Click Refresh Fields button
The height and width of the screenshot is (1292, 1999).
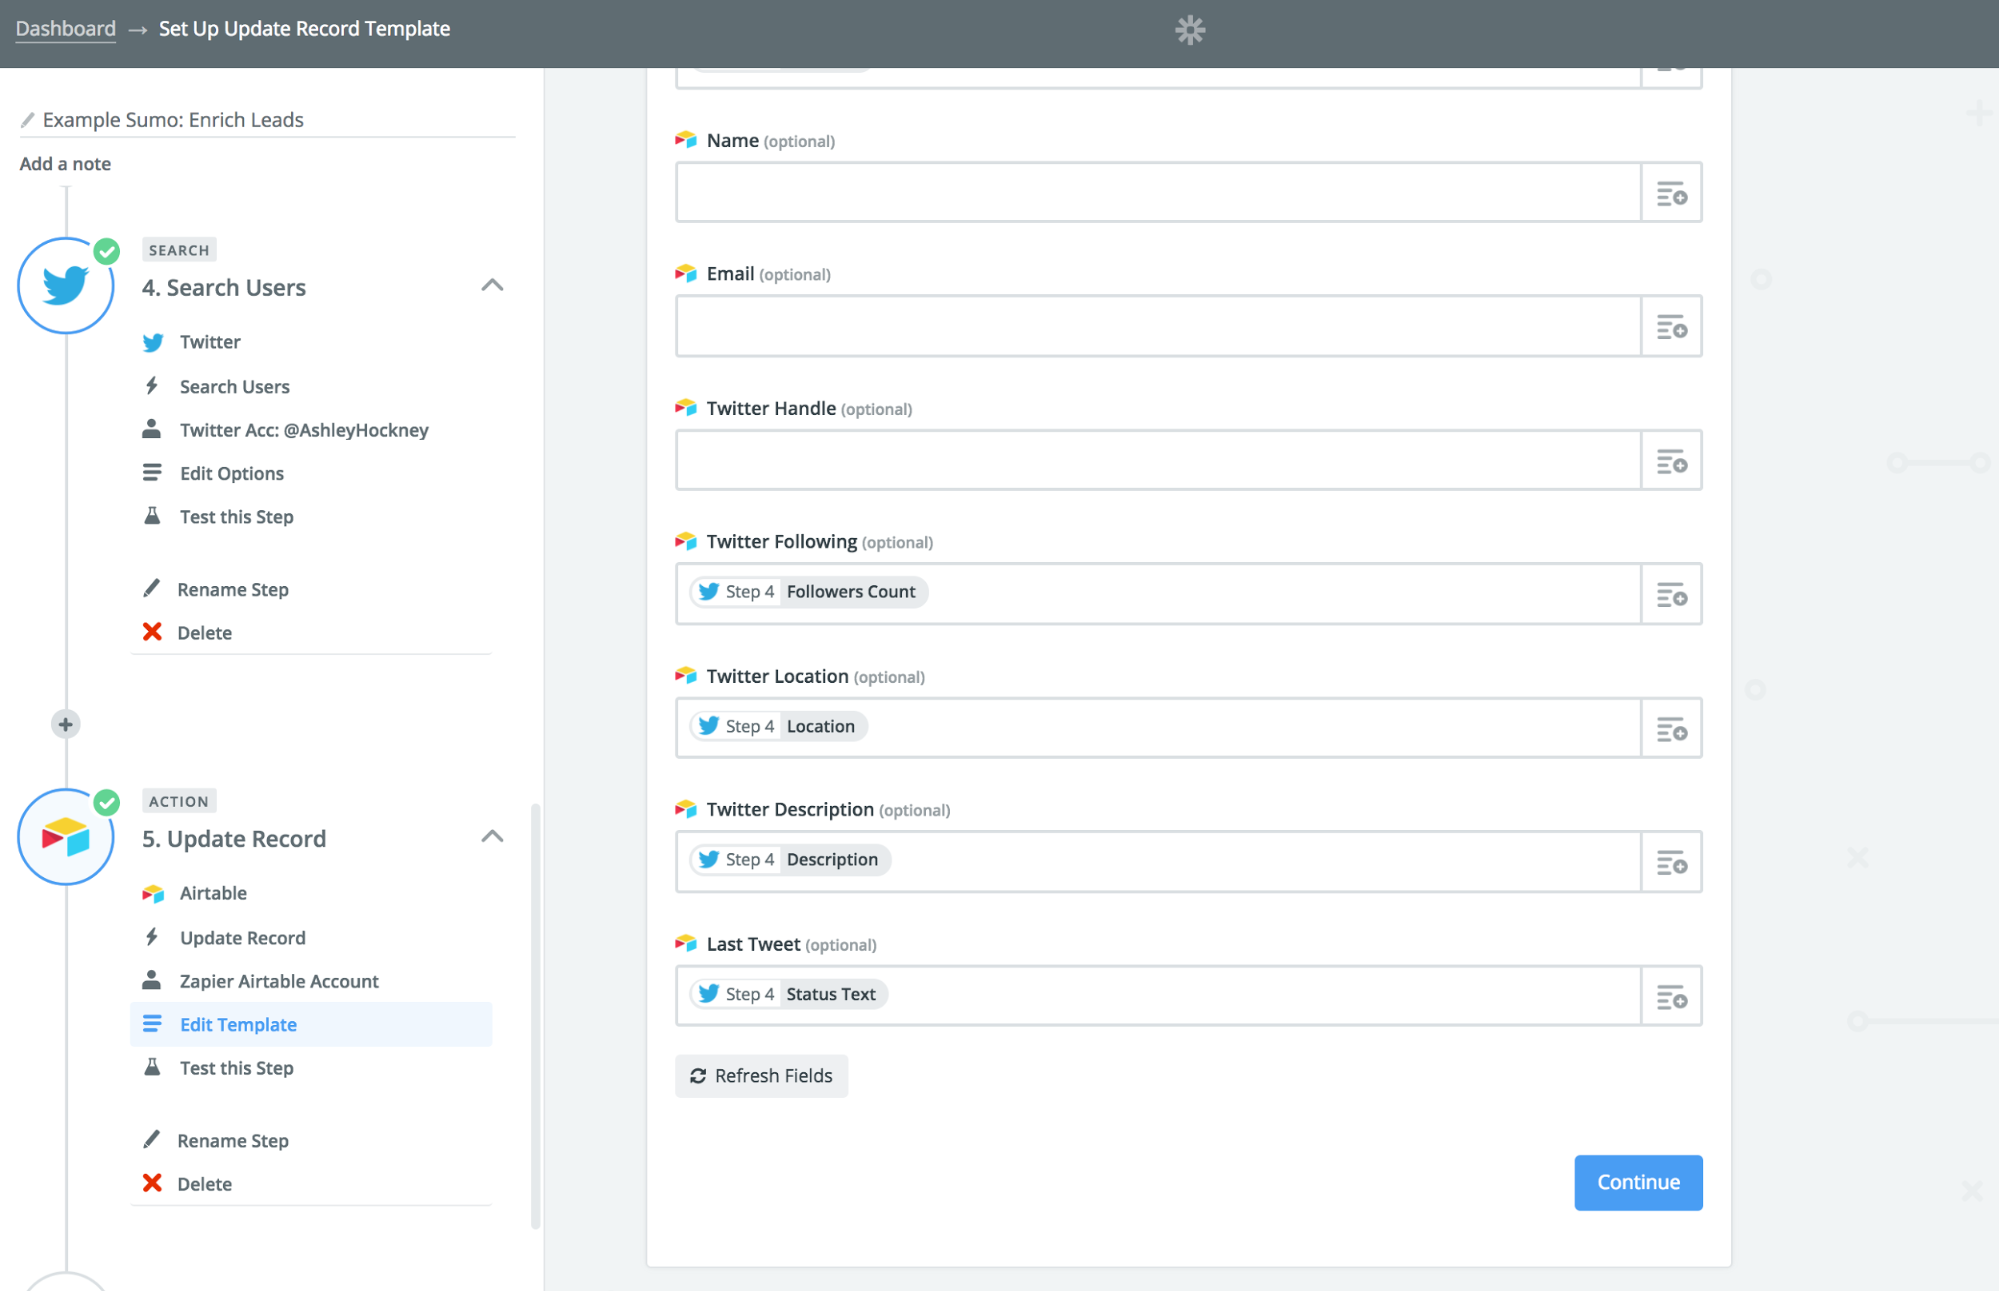(x=761, y=1076)
